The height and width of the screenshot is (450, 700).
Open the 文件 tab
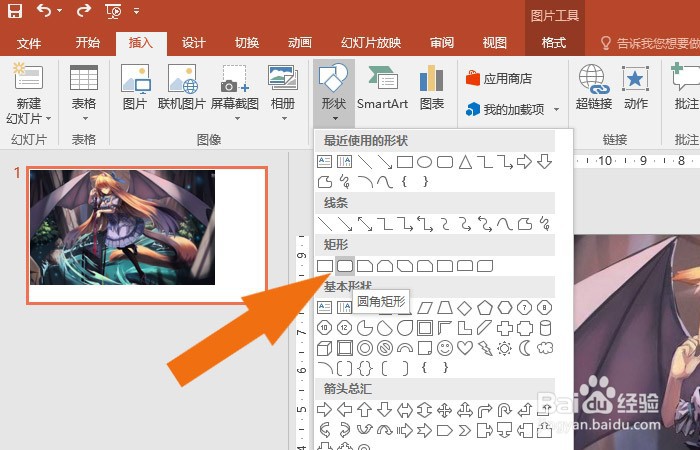pyautogui.click(x=29, y=43)
